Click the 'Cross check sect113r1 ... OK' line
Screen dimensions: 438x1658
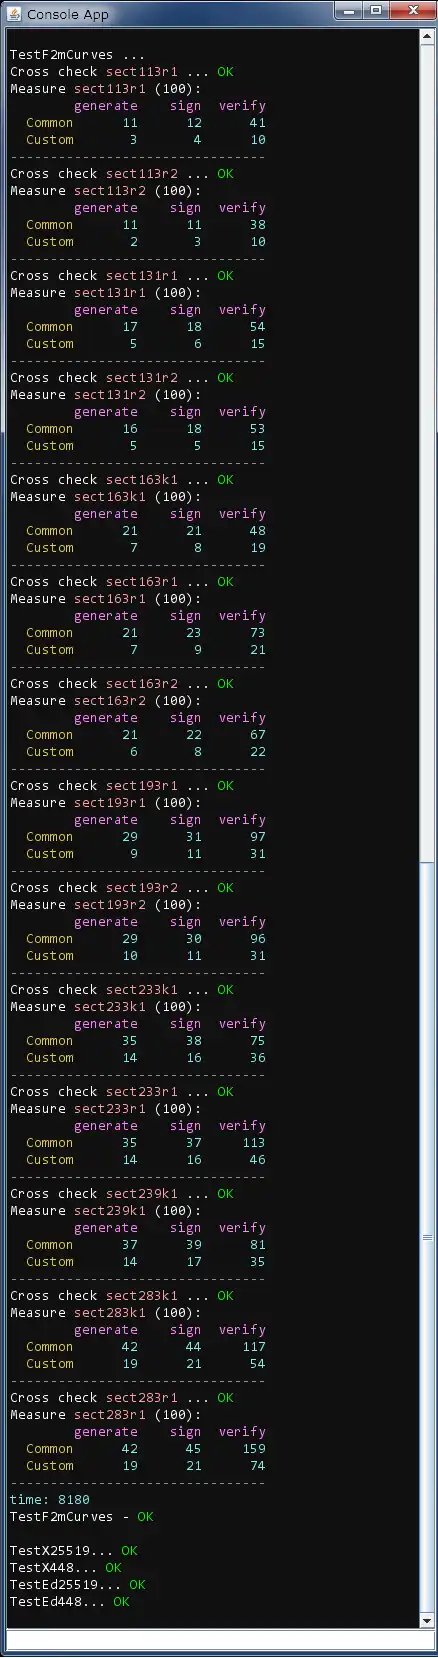coord(122,72)
